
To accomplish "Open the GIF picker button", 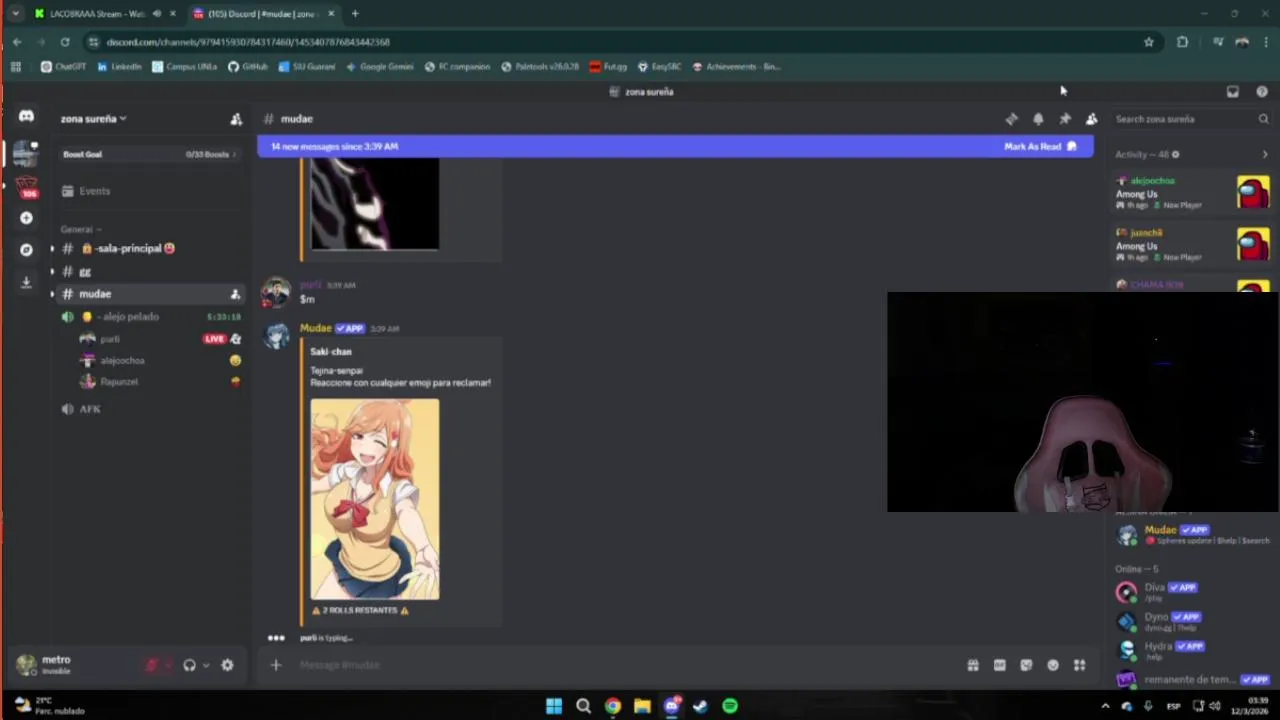I will pos(999,665).
